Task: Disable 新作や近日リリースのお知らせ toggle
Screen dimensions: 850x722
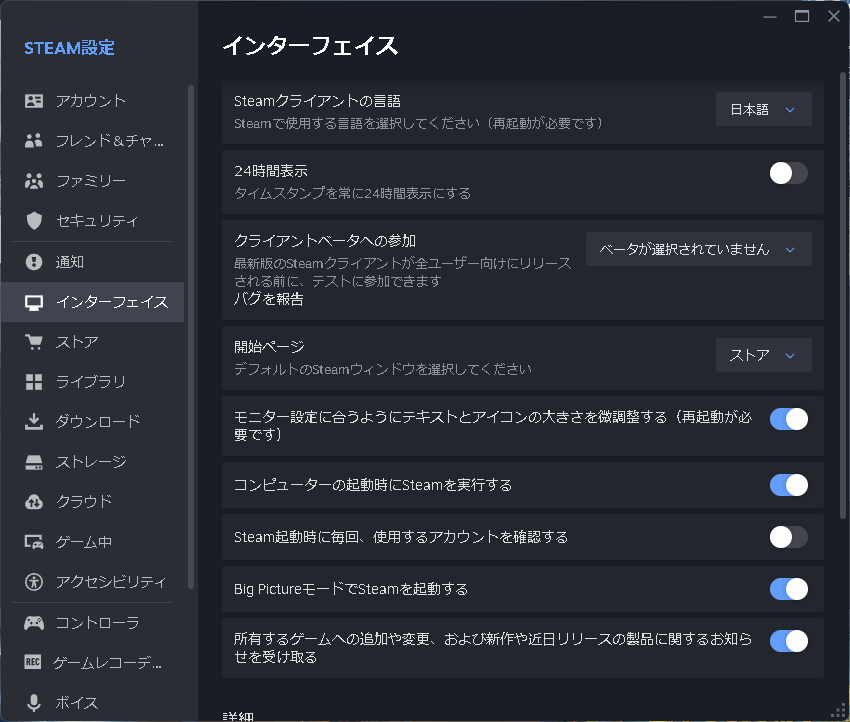Action: pos(789,641)
